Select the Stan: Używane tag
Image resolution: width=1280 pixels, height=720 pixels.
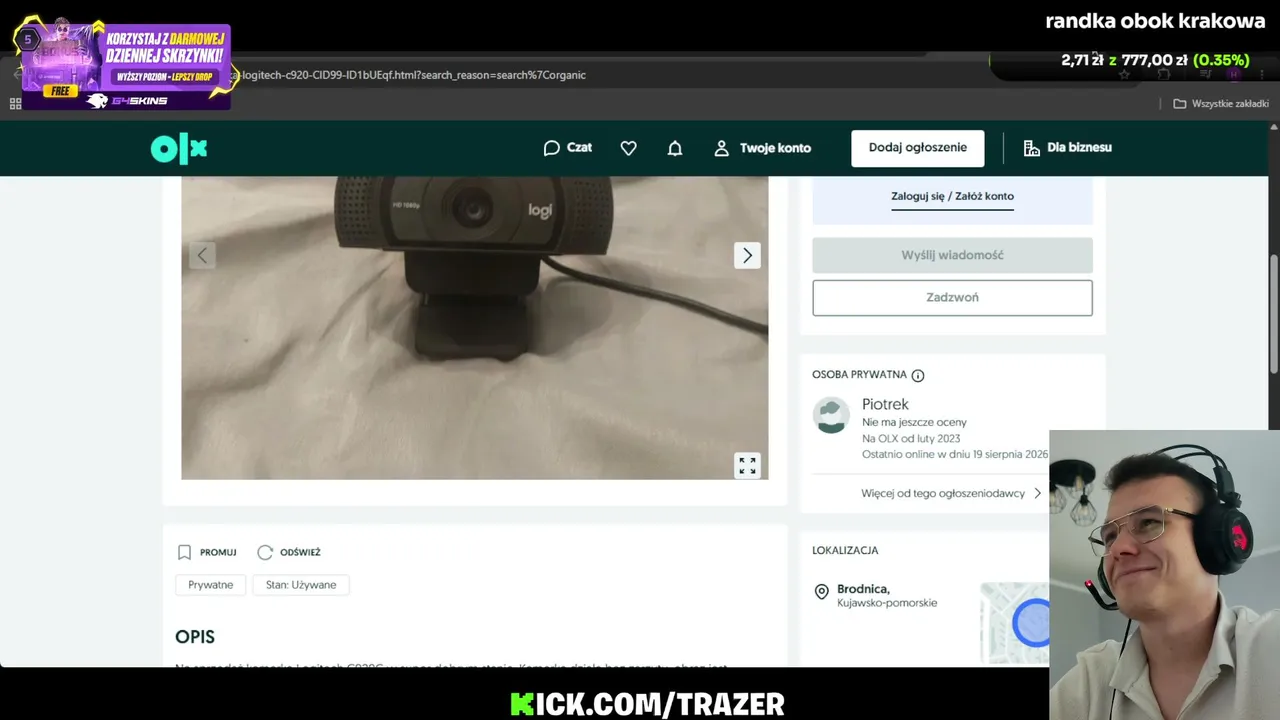301,585
